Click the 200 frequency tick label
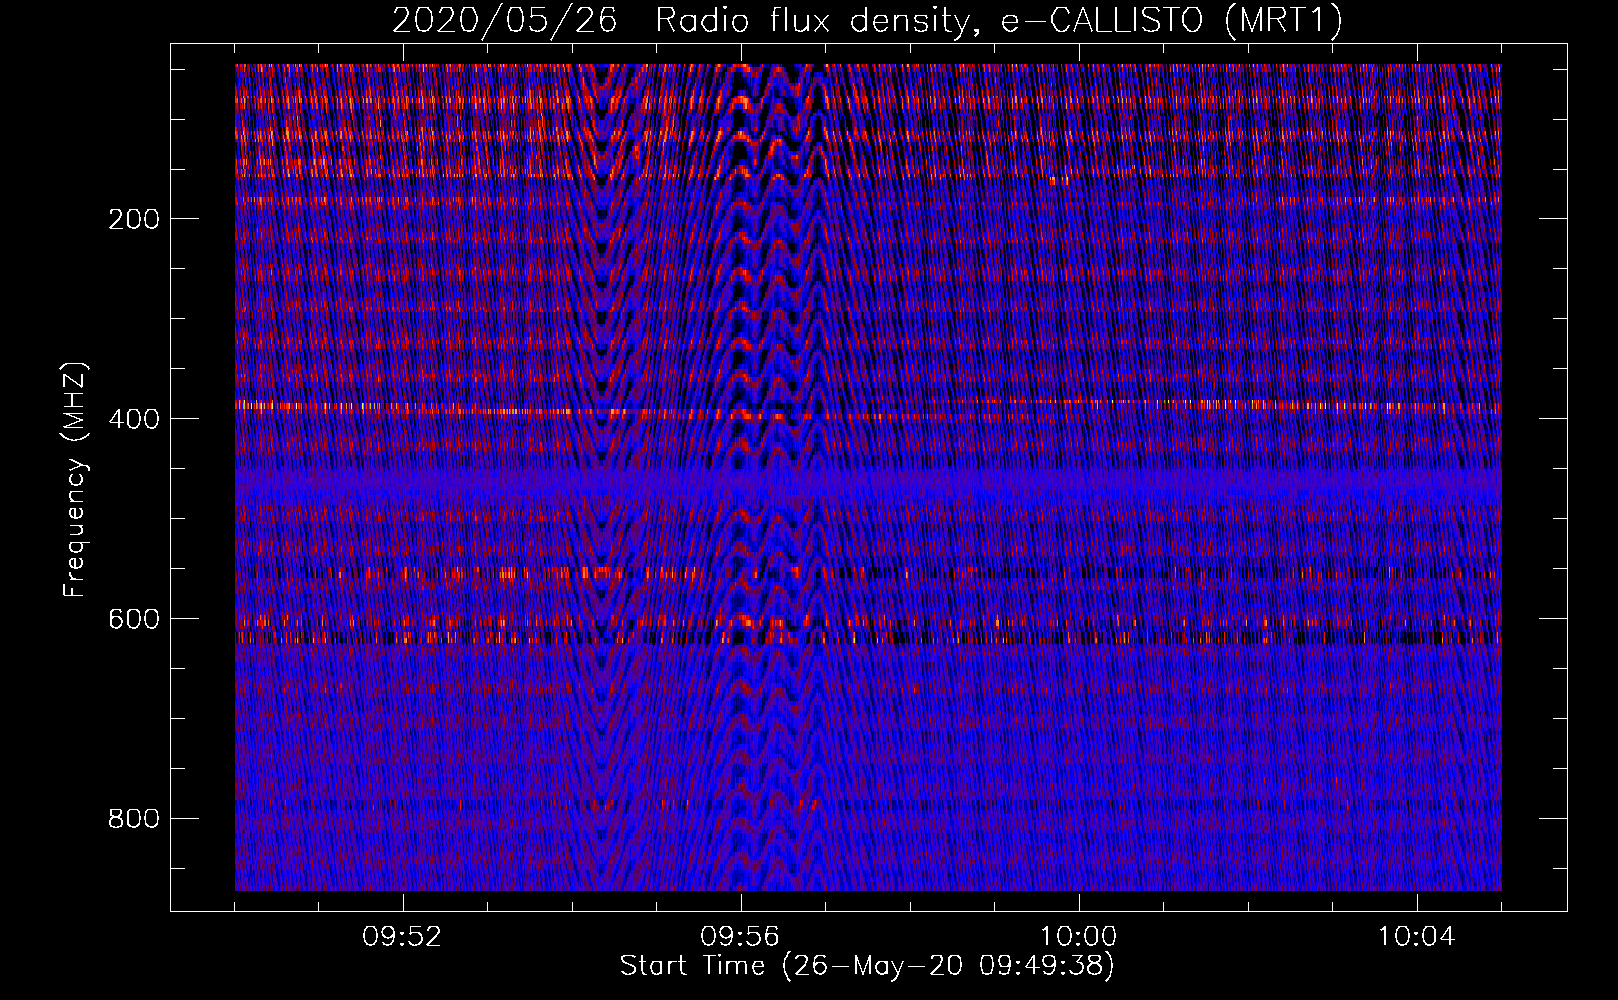This screenshot has width=1618, height=1000. (x=134, y=219)
